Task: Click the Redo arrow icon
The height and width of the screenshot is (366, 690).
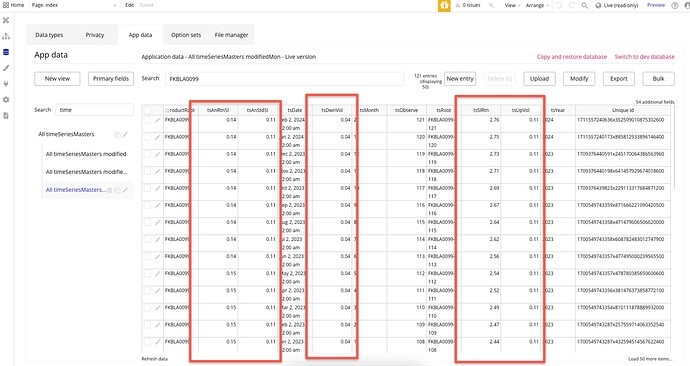Action: [571, 5]
